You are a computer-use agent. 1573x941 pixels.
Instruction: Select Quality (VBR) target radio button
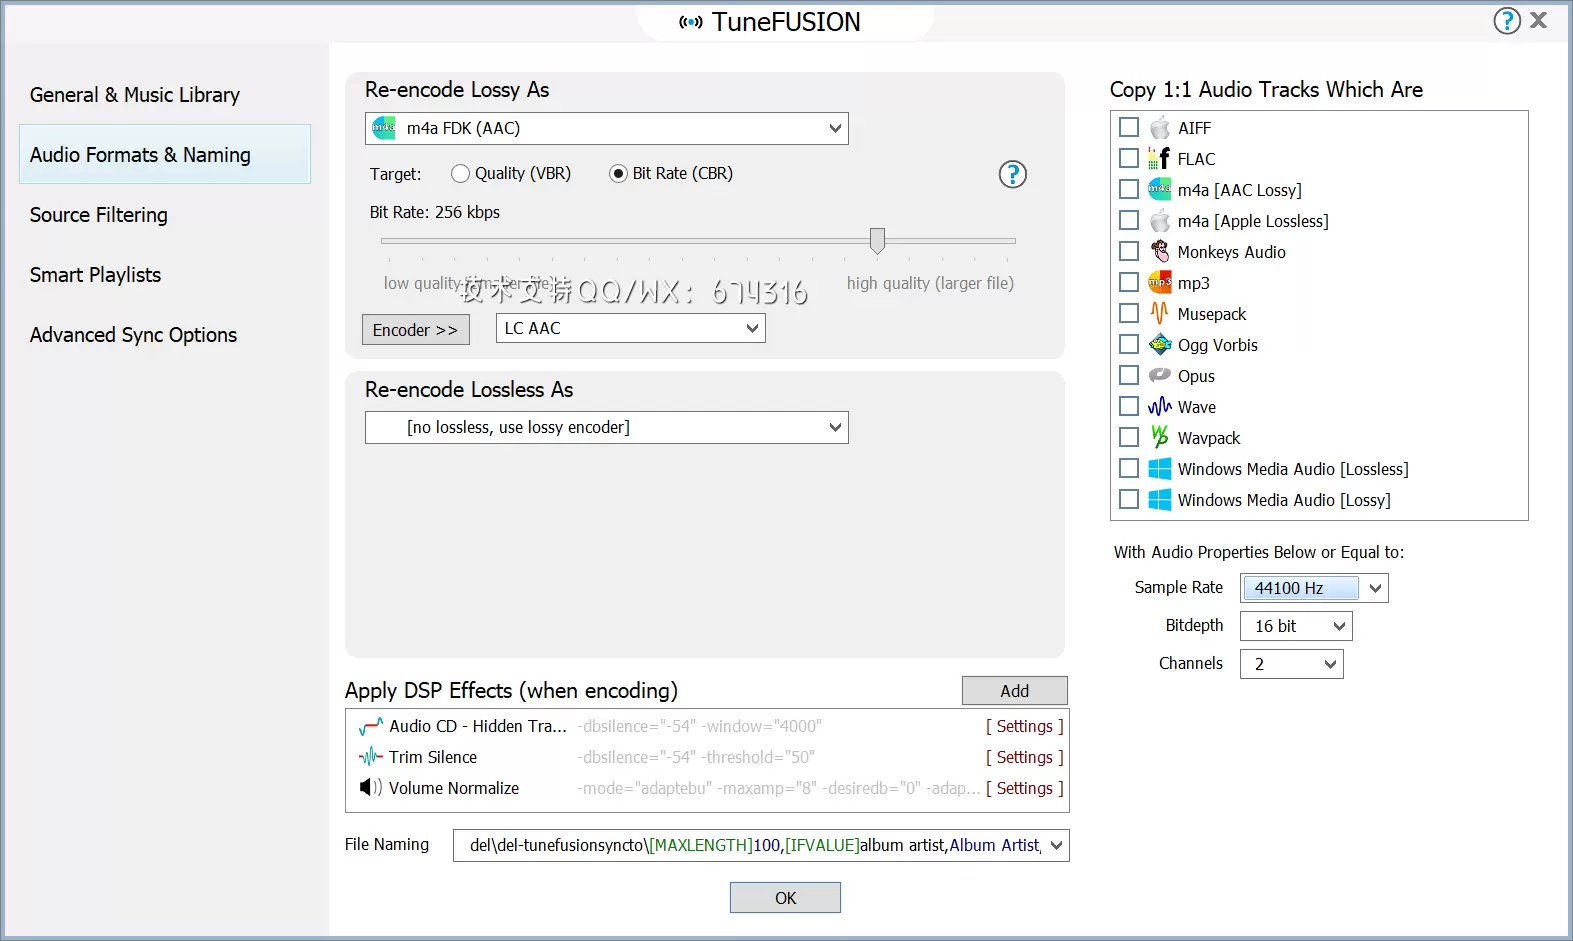(x=460, y=174)
